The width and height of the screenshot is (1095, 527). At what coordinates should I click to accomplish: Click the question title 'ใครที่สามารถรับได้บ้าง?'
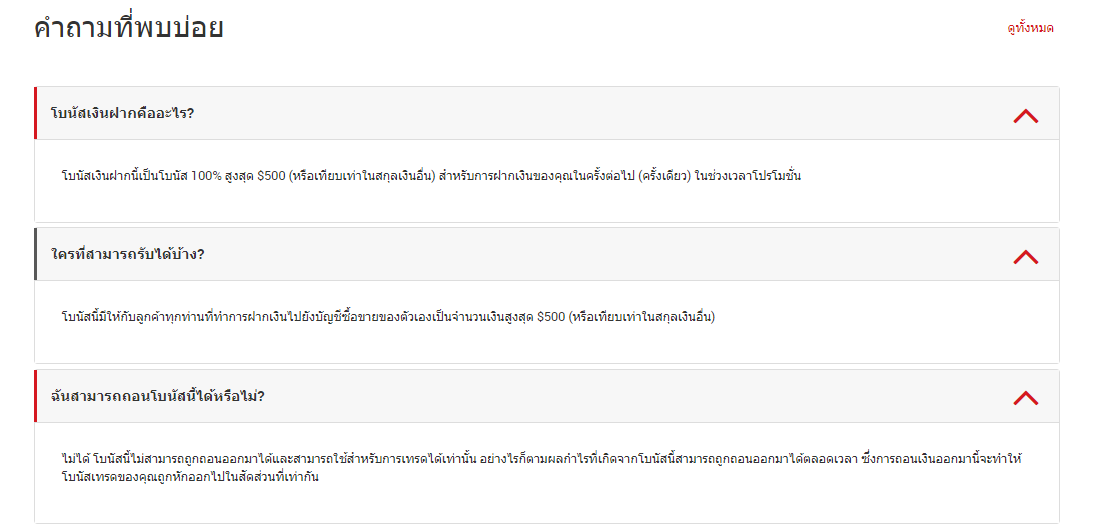coord(128,254)
